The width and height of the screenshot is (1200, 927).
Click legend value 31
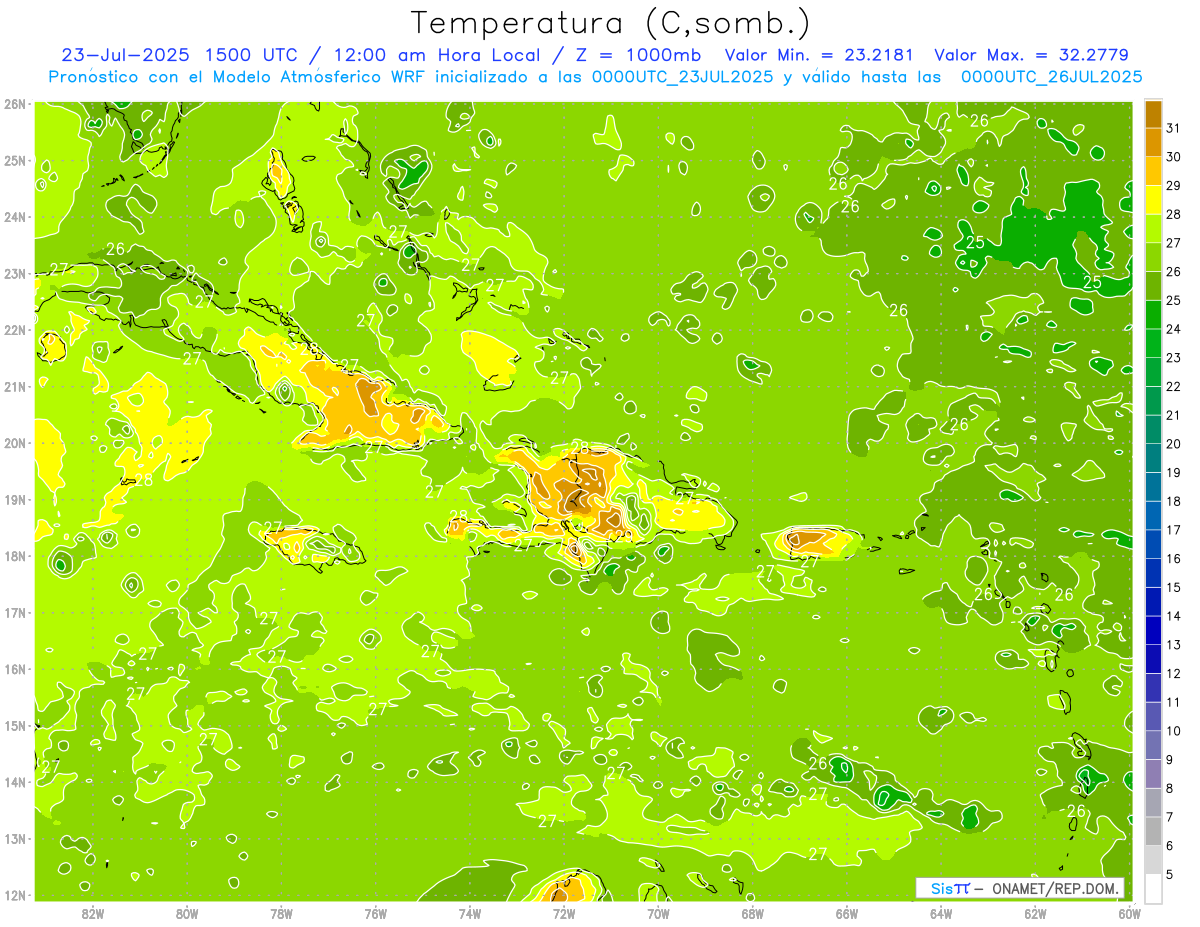click(1174, 127)
